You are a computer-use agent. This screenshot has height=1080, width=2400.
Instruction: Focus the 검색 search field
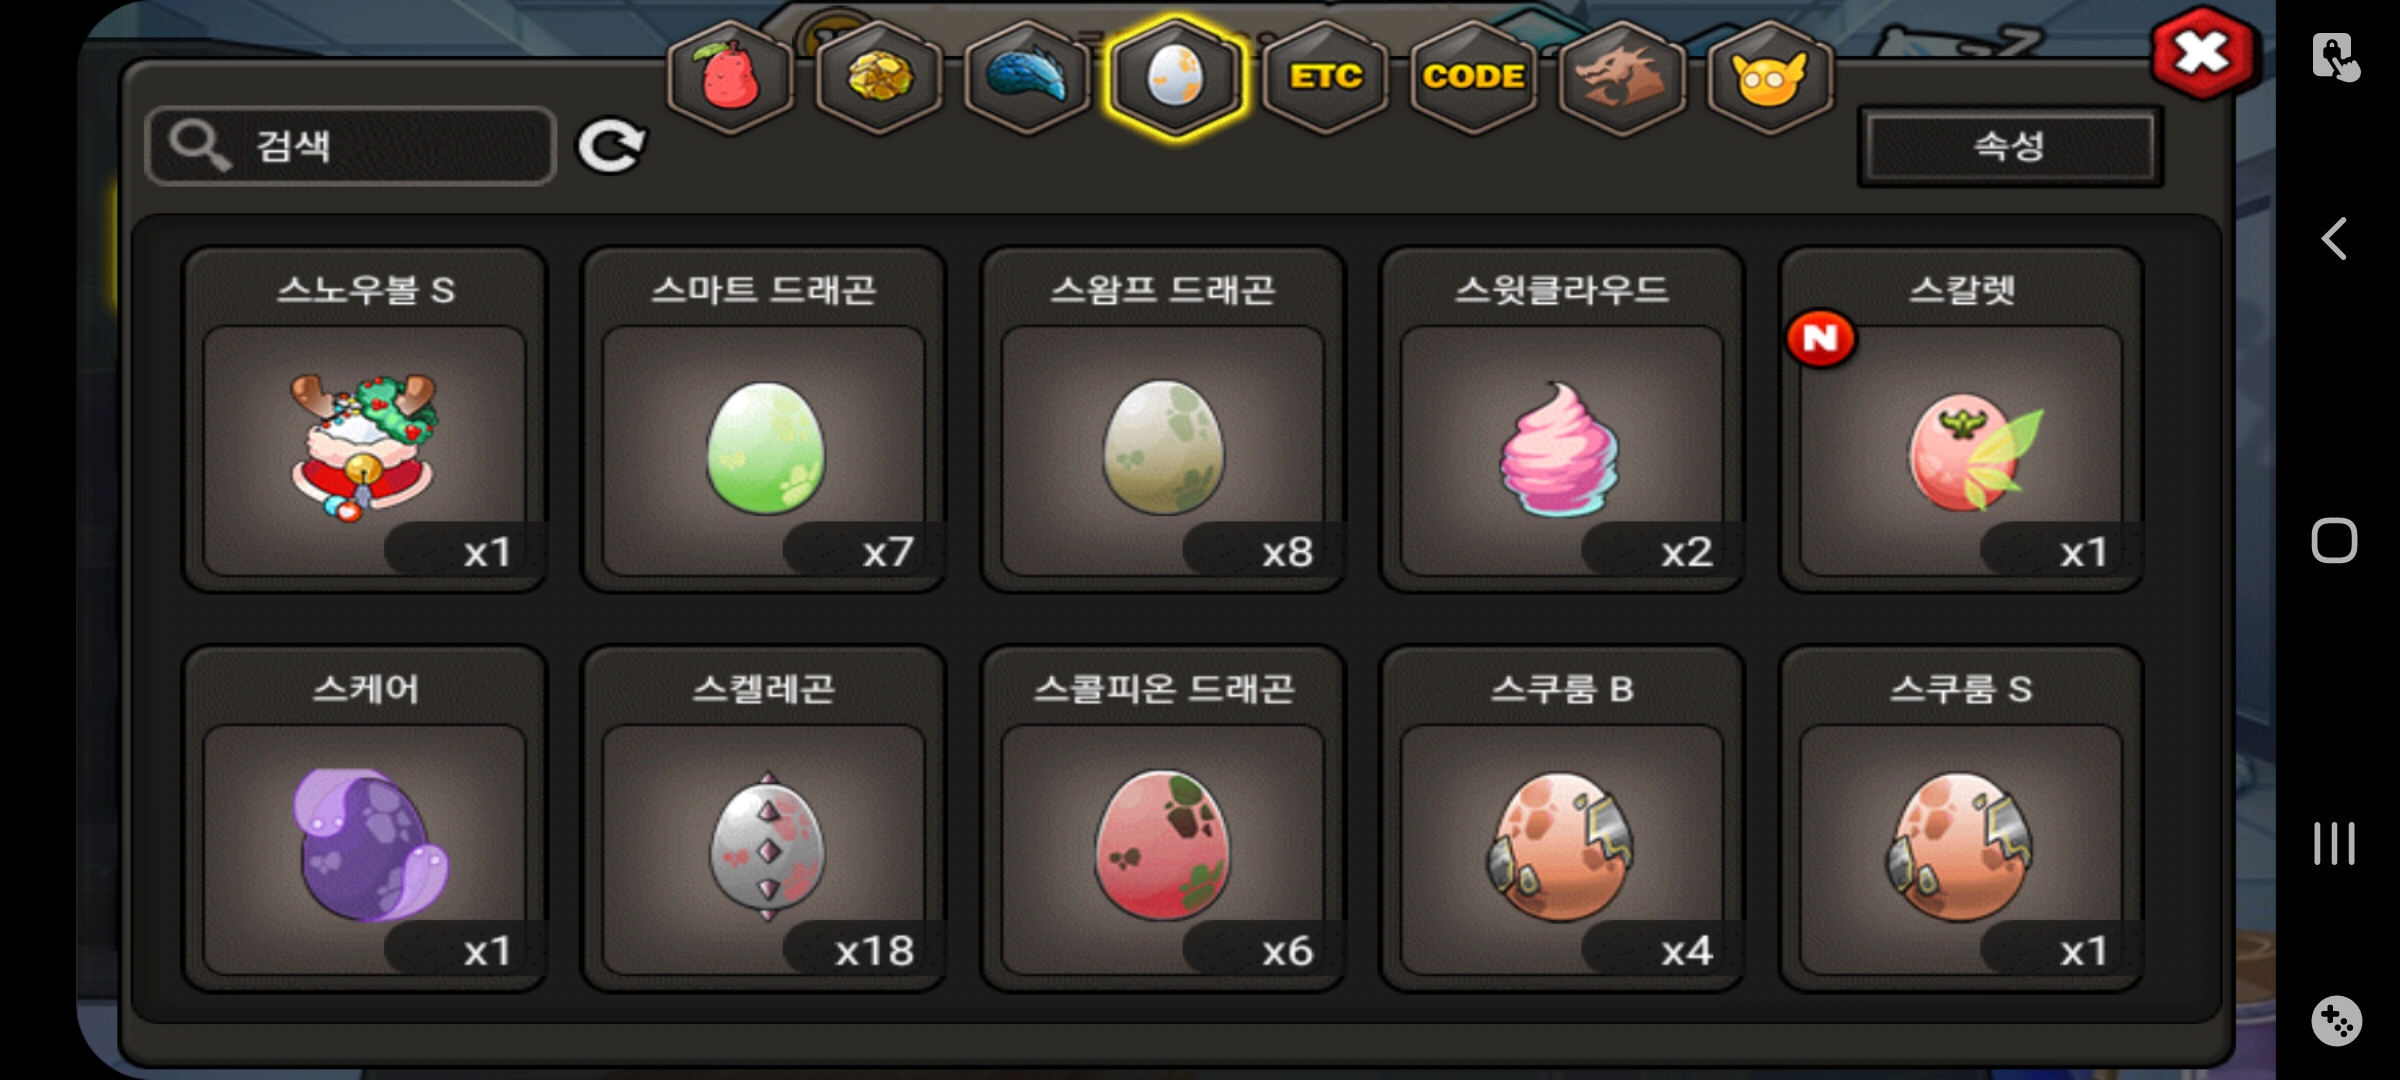pyautogui.click(x=351, y=146)
